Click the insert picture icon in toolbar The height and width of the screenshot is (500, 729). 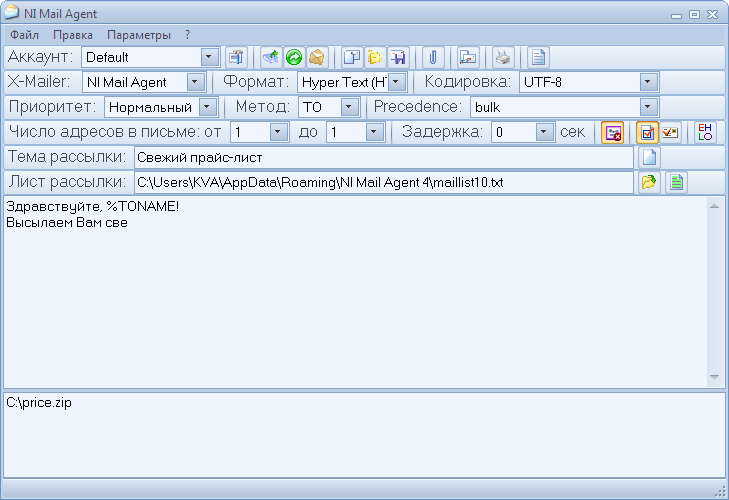pos(468,57)
